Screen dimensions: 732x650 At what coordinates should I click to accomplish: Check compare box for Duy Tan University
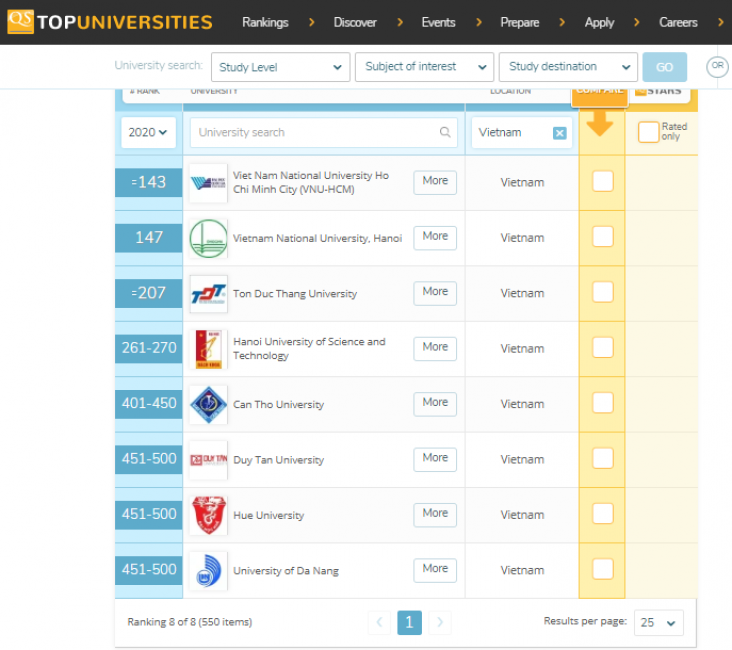pyautogui.click(x=603, y=458)
